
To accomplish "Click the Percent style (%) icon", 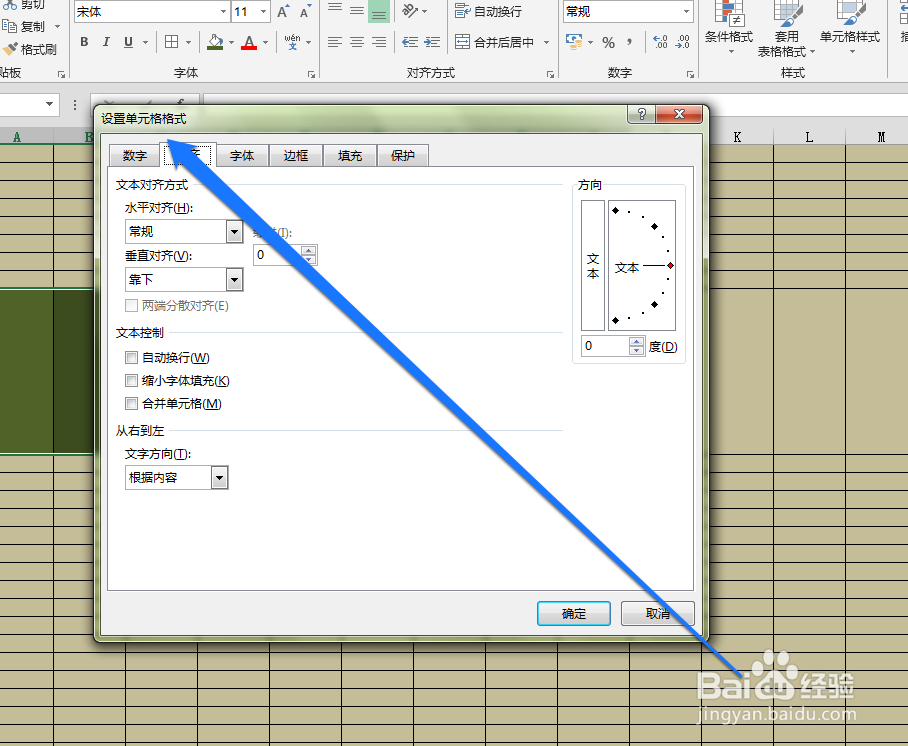I will 608,42.
